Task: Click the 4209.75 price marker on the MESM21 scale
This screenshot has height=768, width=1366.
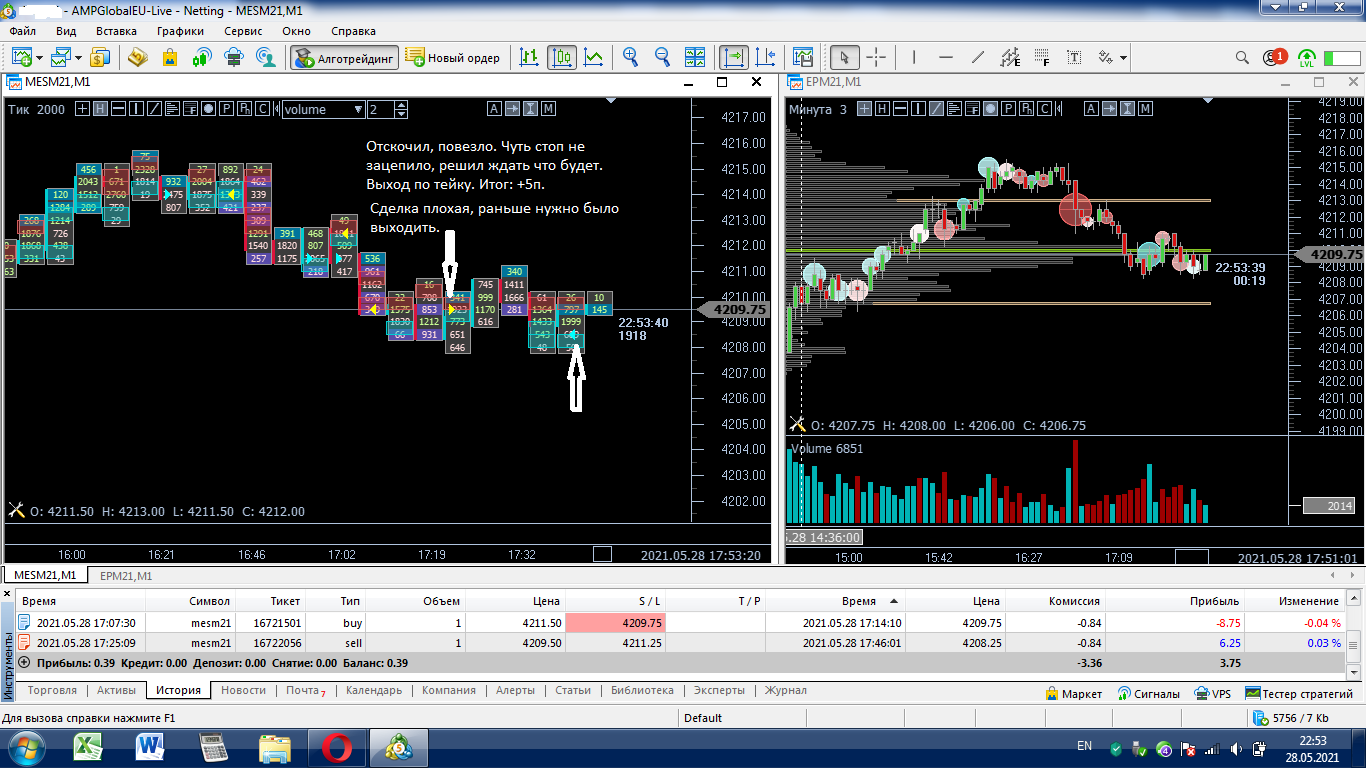Action: click(733, 310)
